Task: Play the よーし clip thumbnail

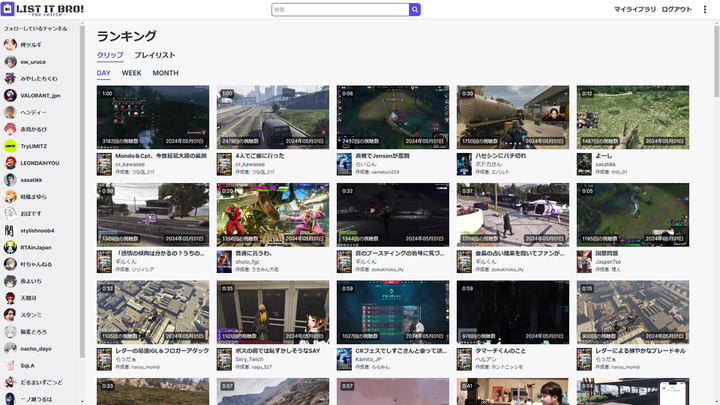Action: tap(633, 117)
